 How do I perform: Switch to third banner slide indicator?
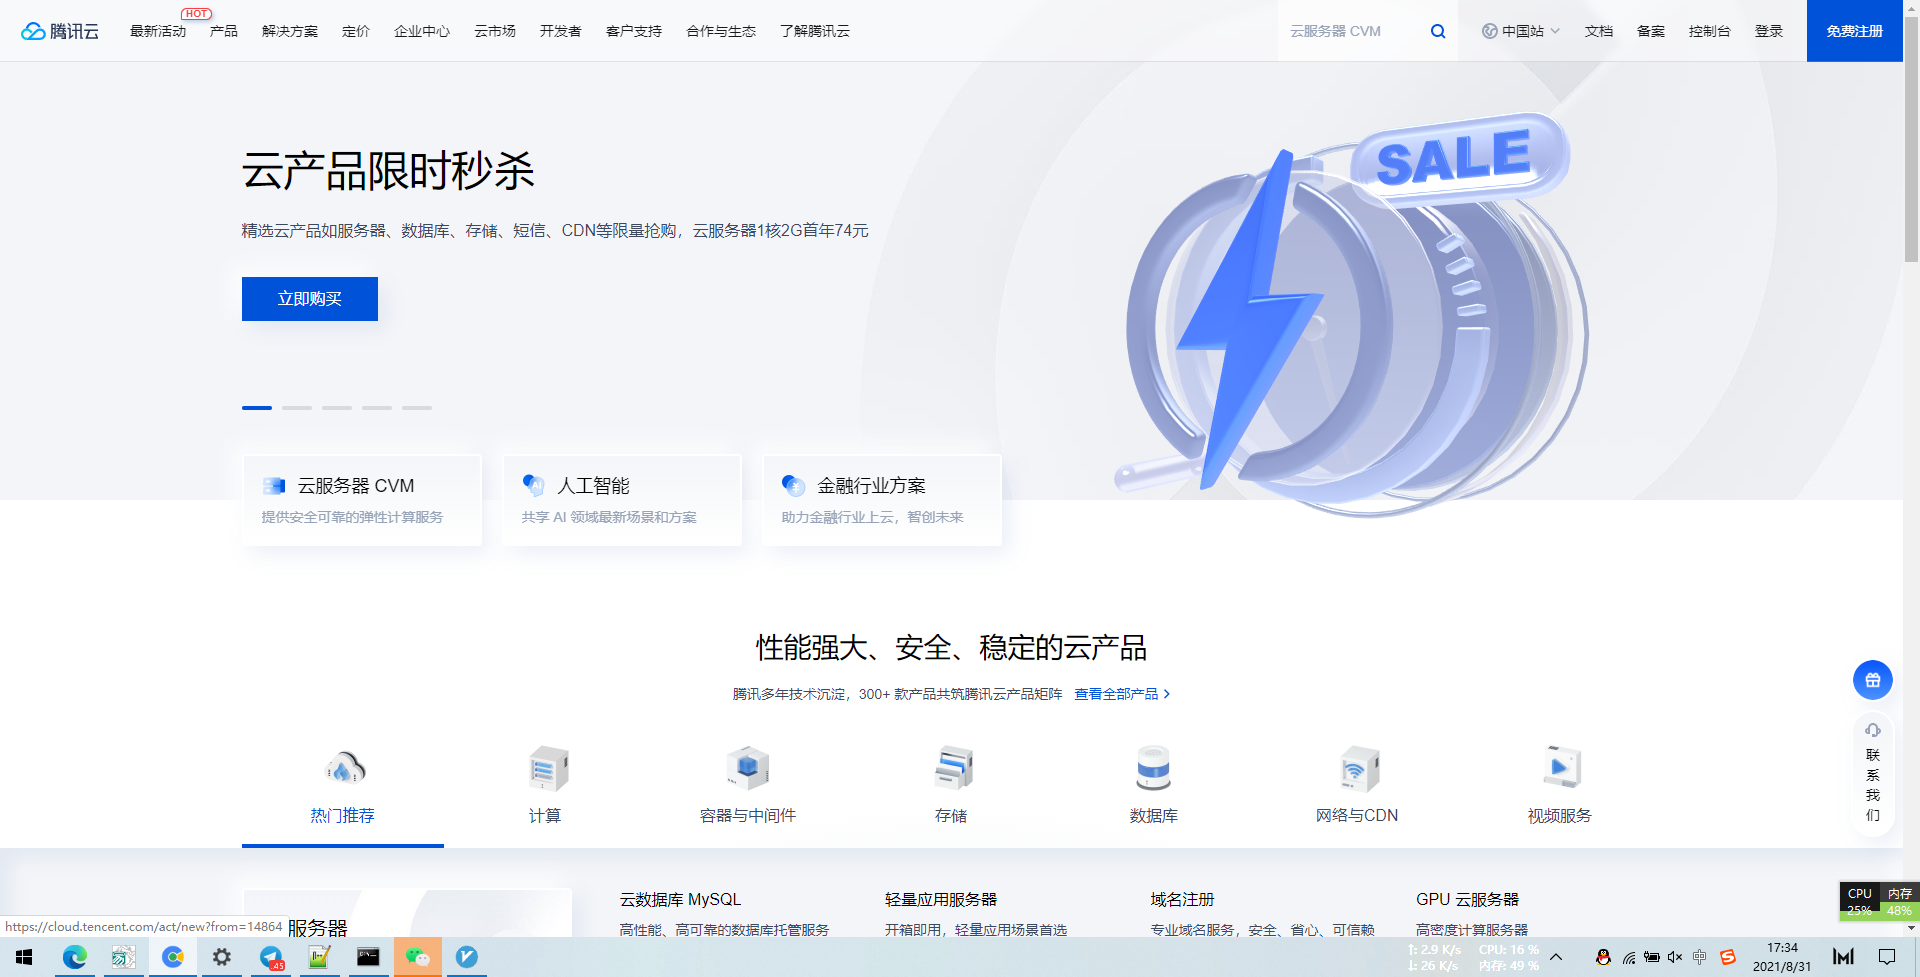click(337, 408)
